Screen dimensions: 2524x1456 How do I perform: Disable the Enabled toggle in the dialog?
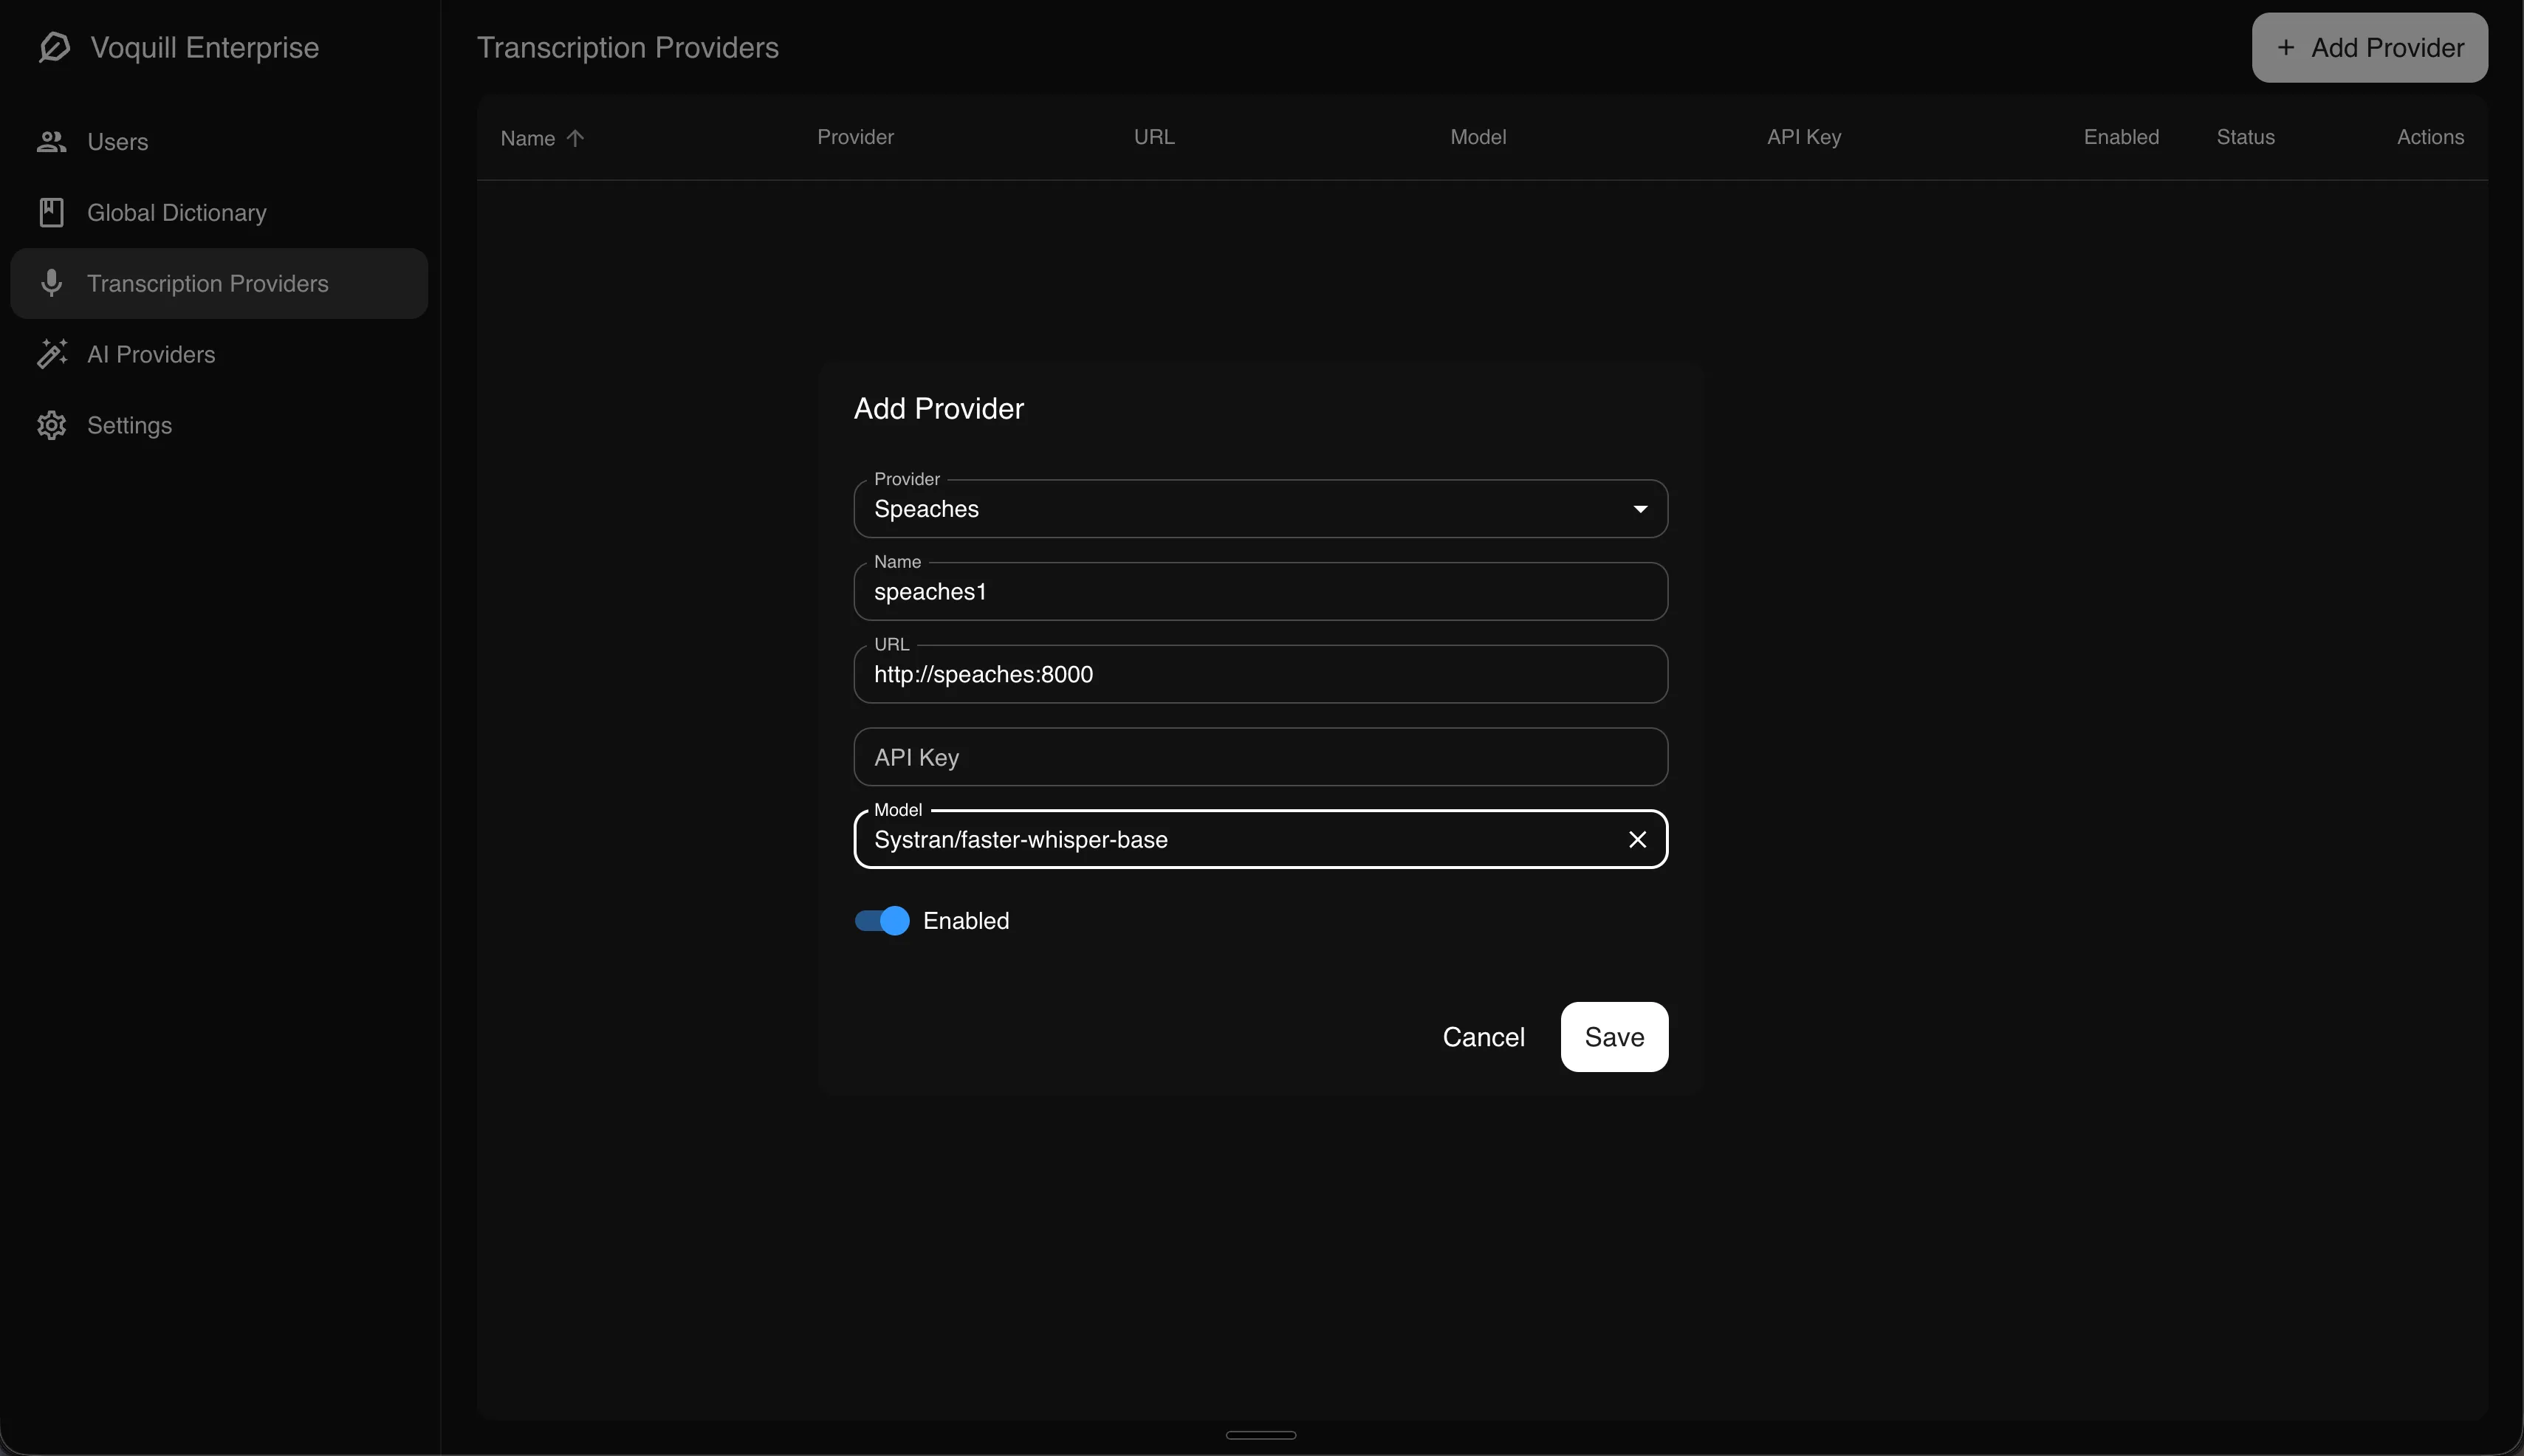point(881,920)
